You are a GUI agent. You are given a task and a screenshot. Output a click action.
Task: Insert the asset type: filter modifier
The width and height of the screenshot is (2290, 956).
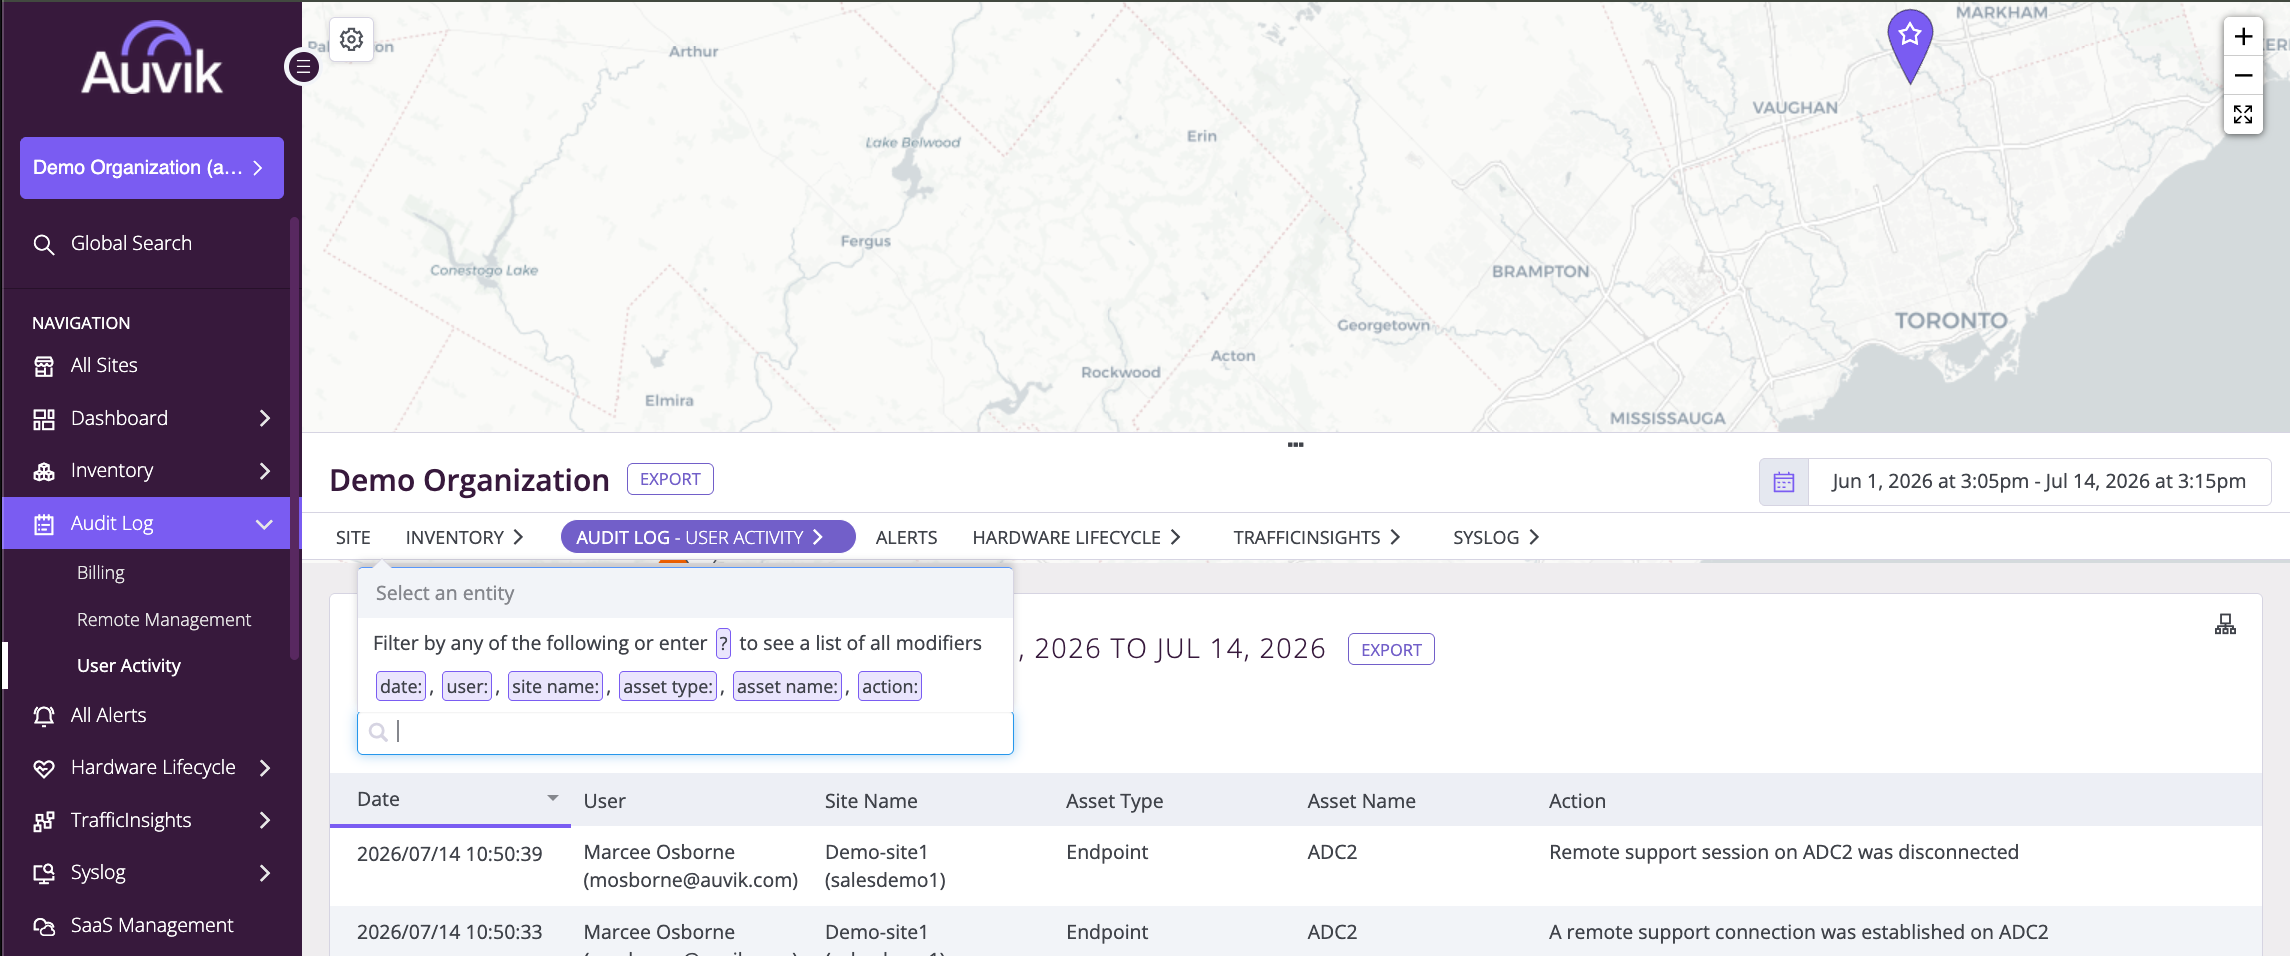pos(668,686)
